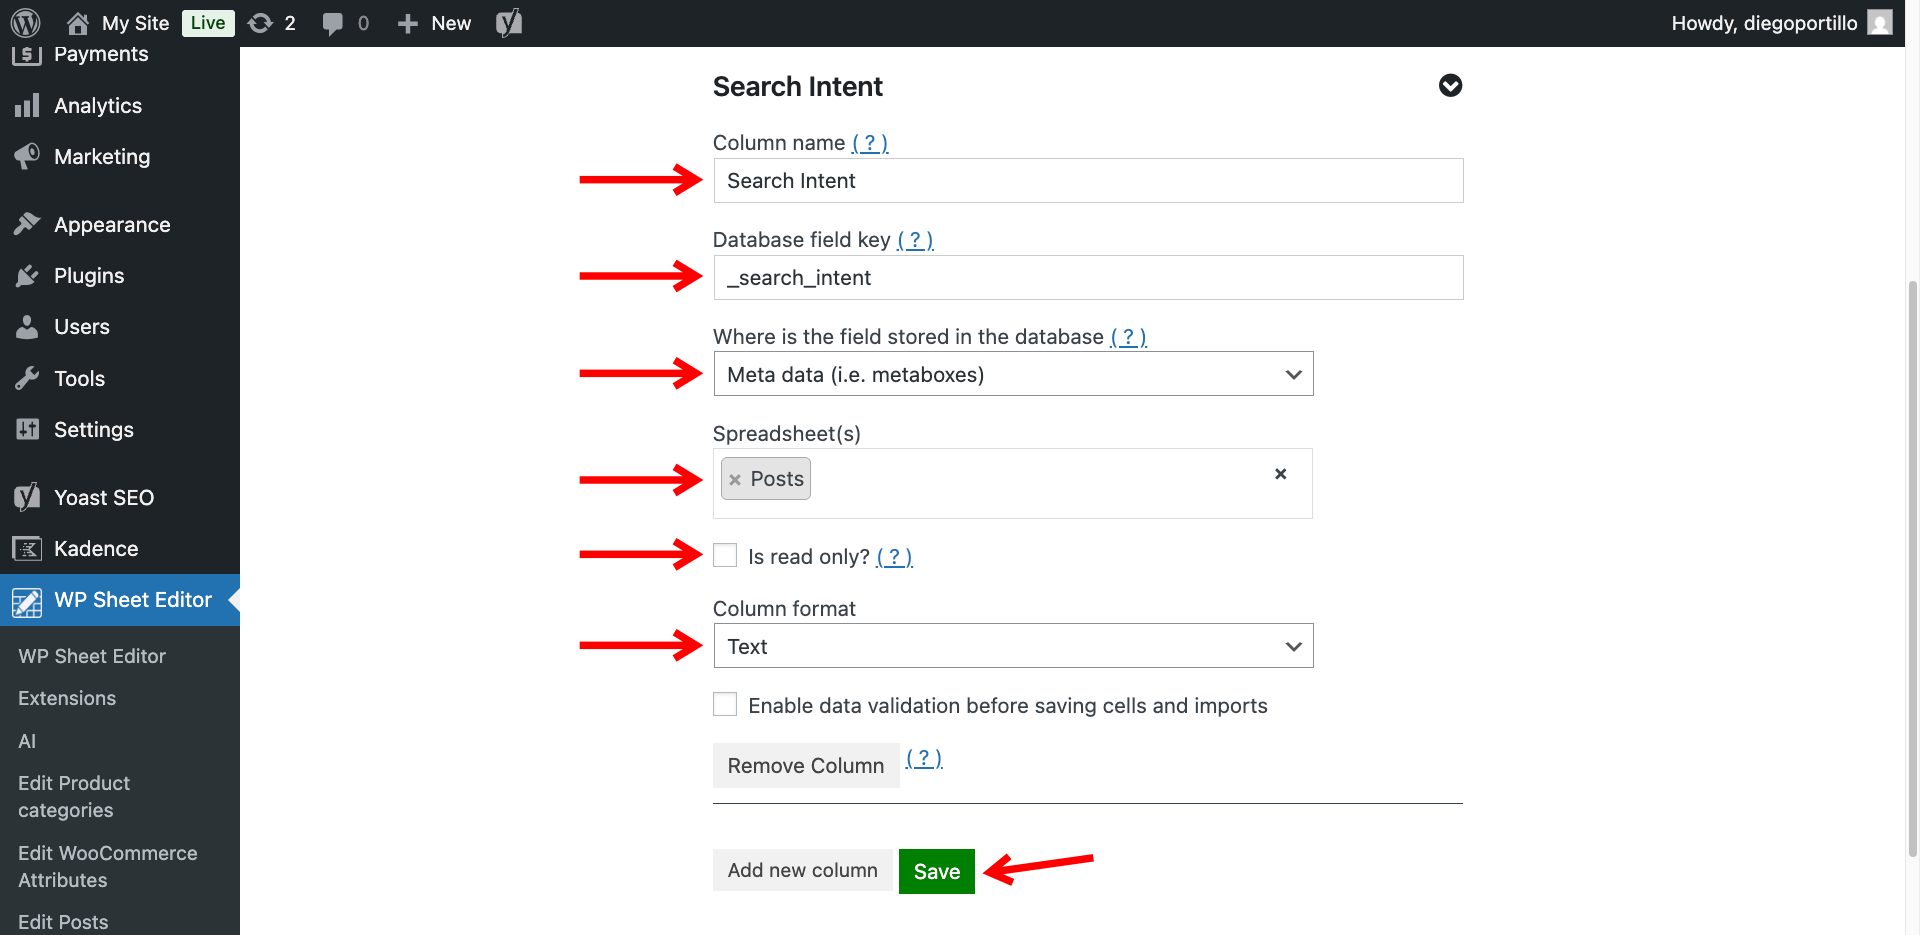Screen dimensions: 1920x935
Task: Click the WP Sheet Editor grid icon
Action: point(27,600)
